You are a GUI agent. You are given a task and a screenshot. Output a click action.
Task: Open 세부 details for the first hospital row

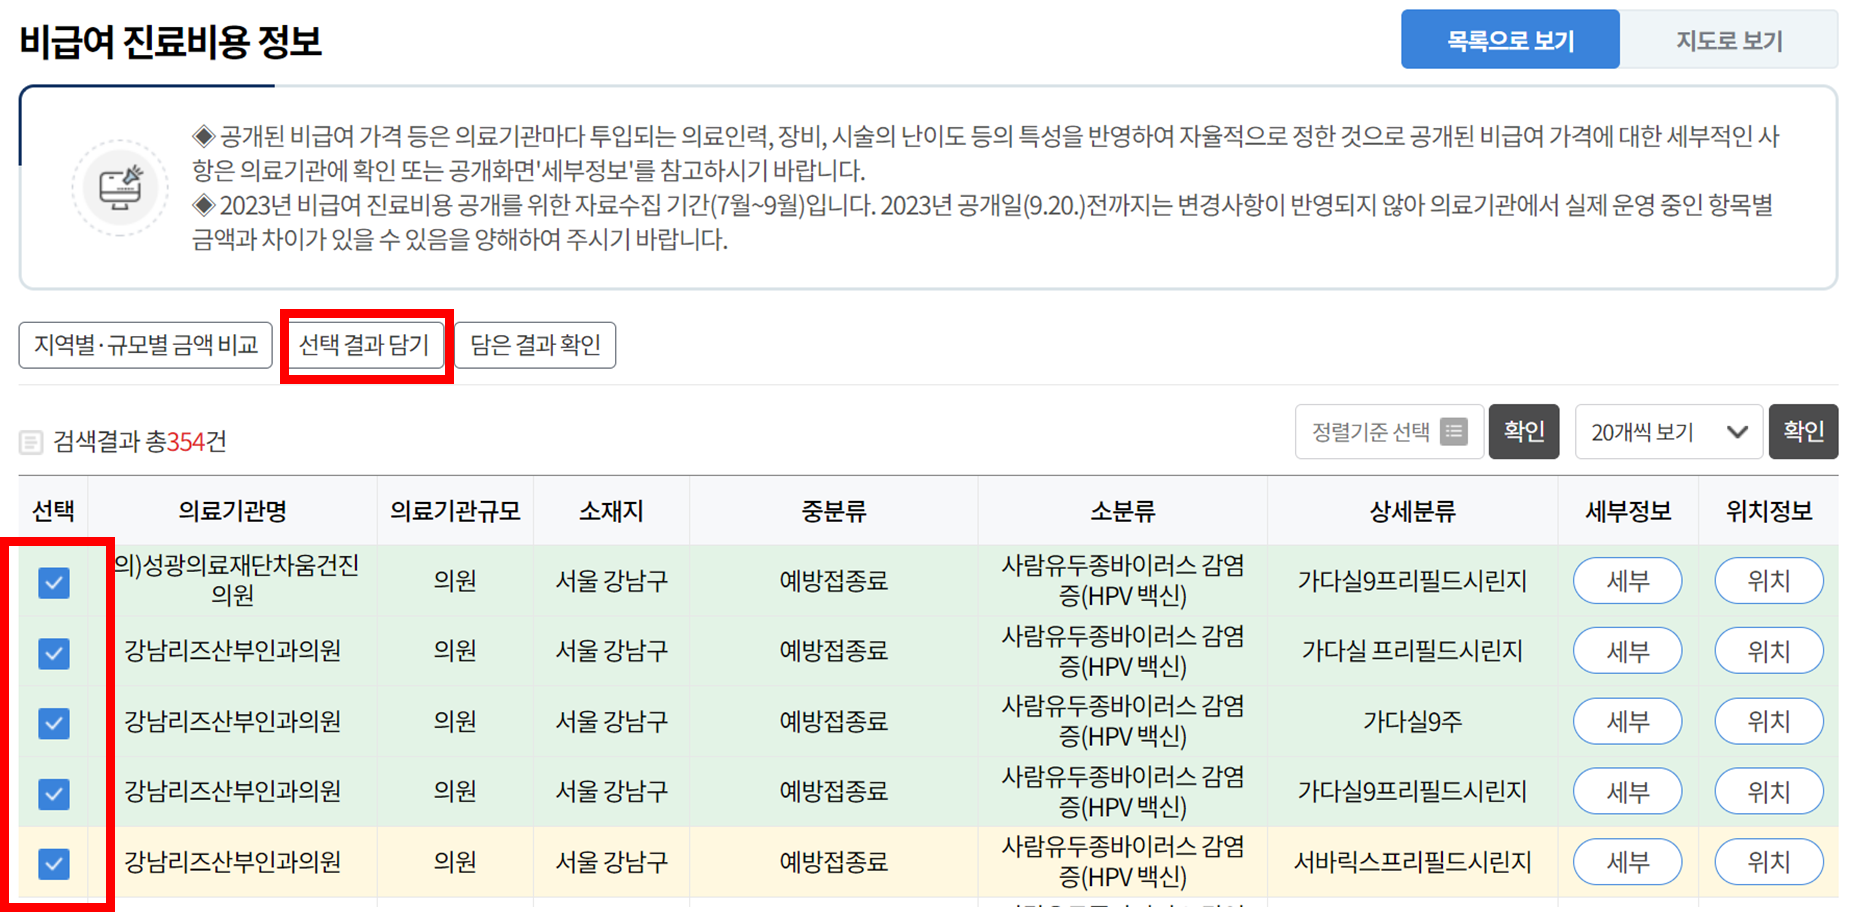(1627, 581)
